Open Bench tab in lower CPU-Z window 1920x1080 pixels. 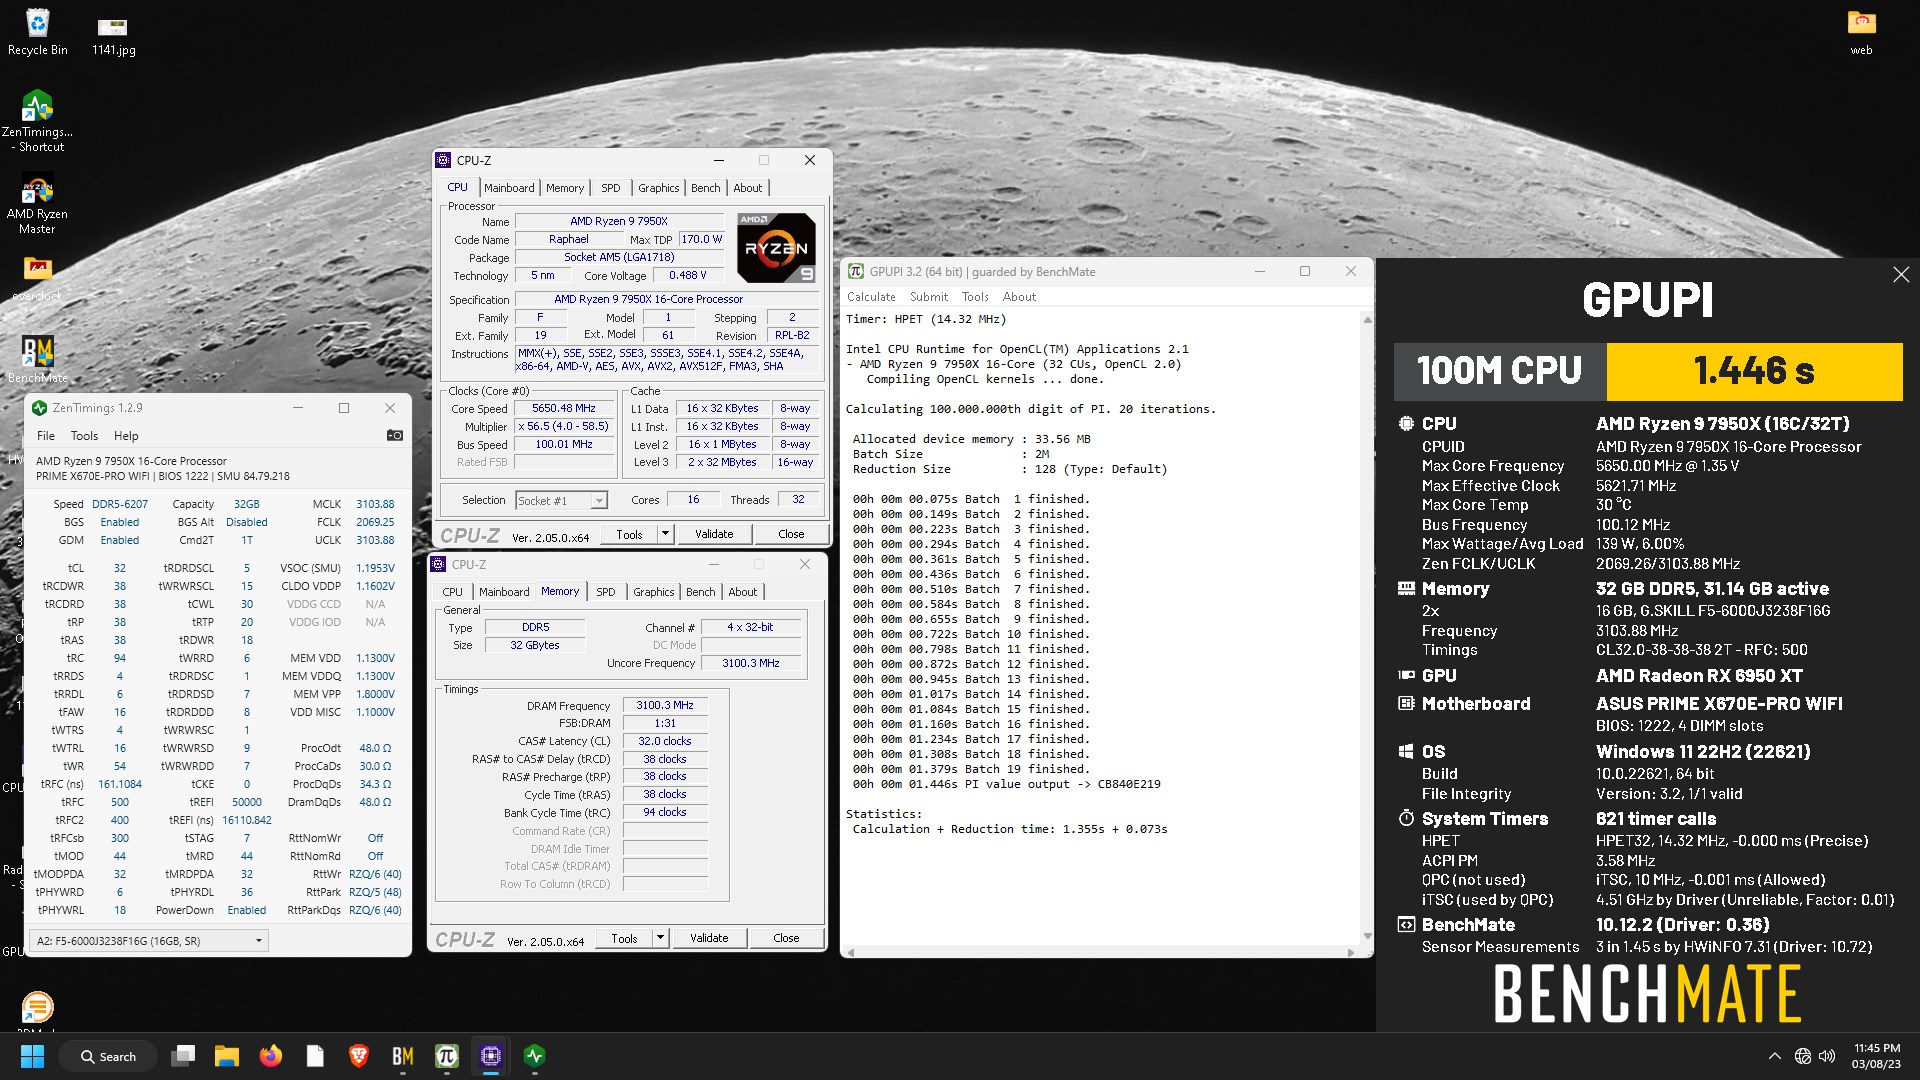[700, 592]
